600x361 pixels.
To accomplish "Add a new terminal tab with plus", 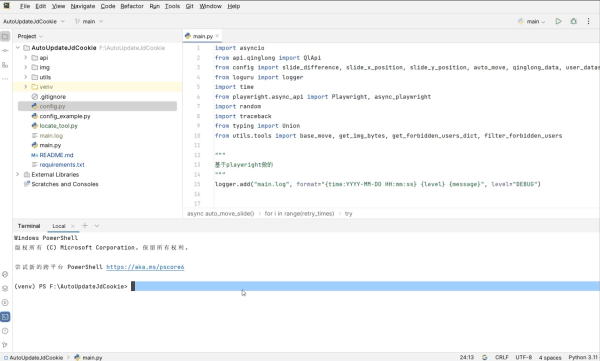I will tap(85, 225).
